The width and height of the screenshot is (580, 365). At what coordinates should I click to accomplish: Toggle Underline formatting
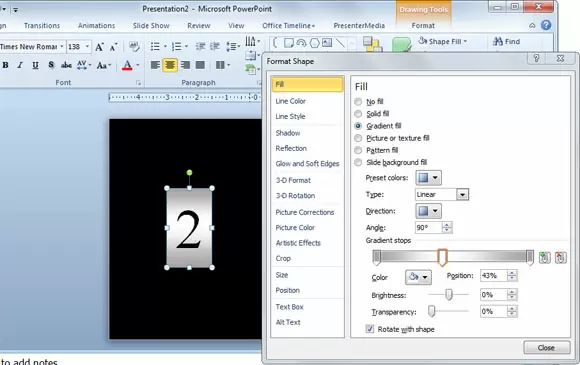35,65
